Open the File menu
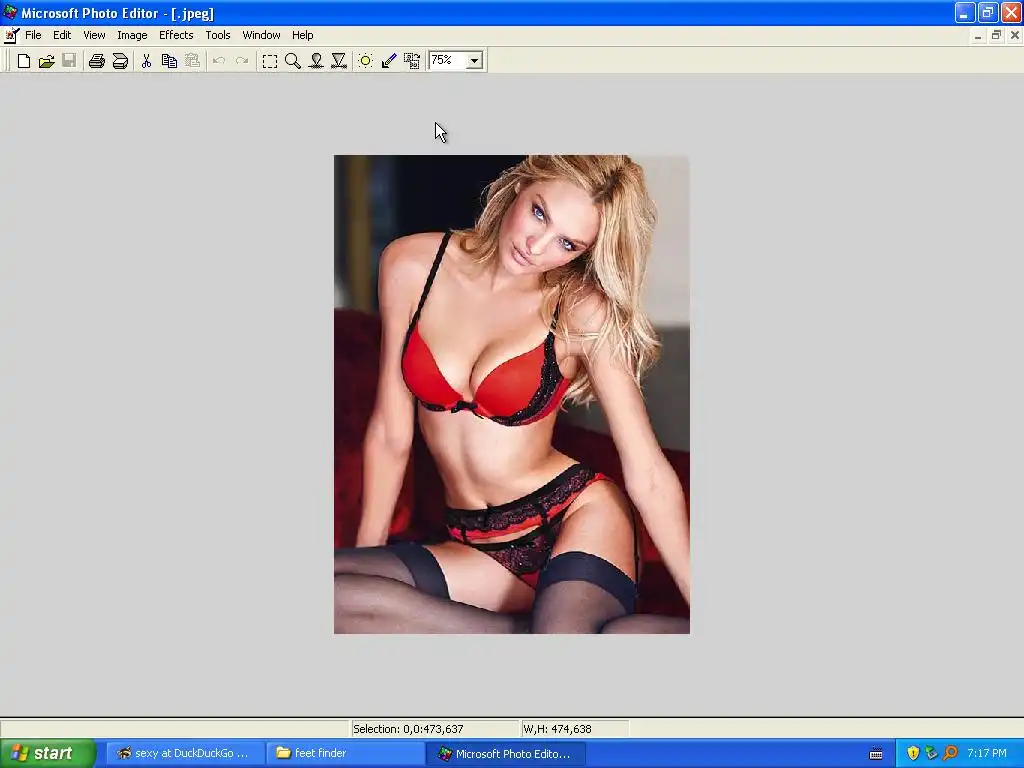Viewport: 1024px width, 768px height. 33,35
